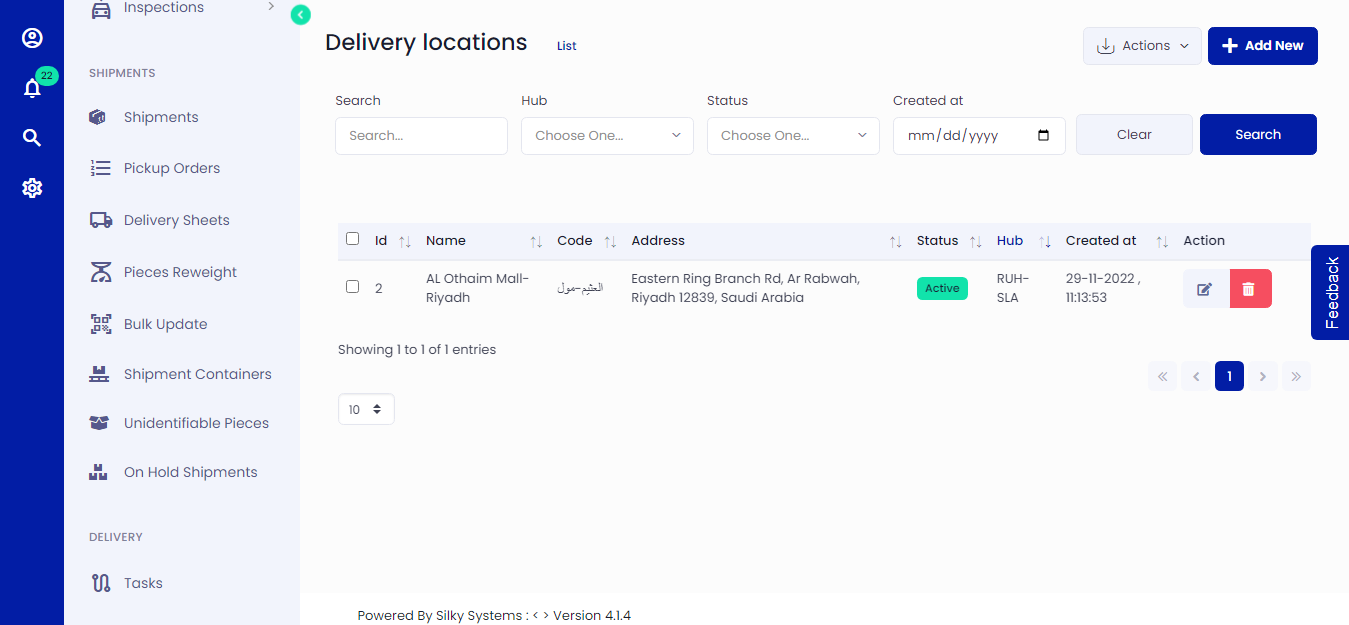Image resolution: width=1349 pixels, height=625 pixels.
Task: Open the global search magnifier
Action: 32,137
